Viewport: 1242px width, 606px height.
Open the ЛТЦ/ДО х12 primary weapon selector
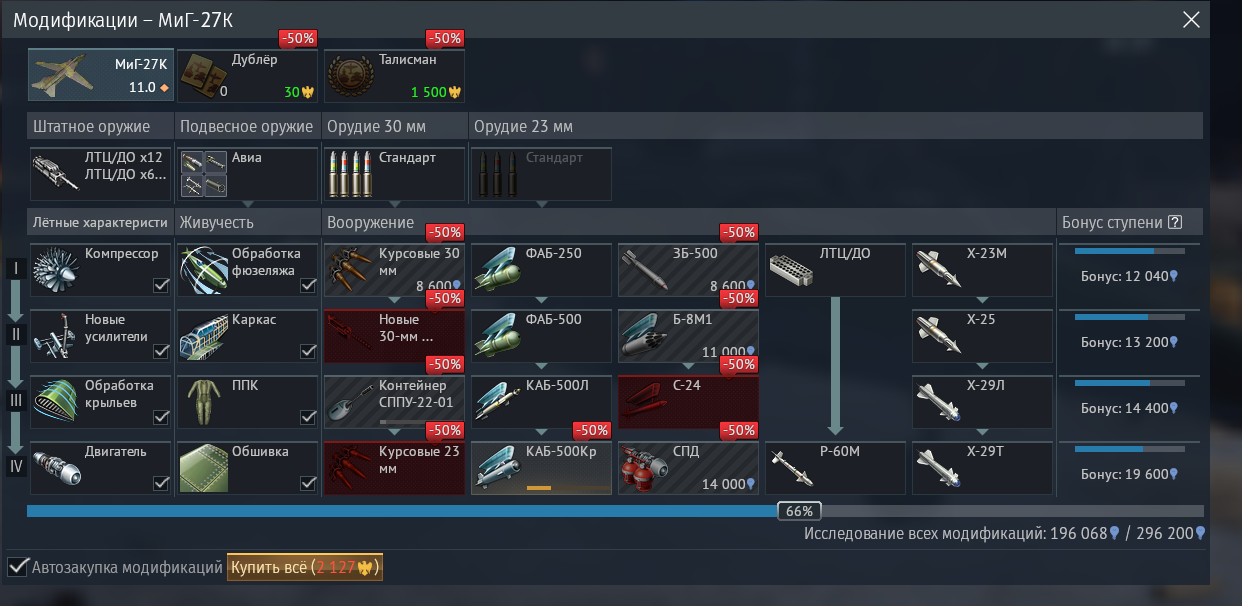pos(100,174)
